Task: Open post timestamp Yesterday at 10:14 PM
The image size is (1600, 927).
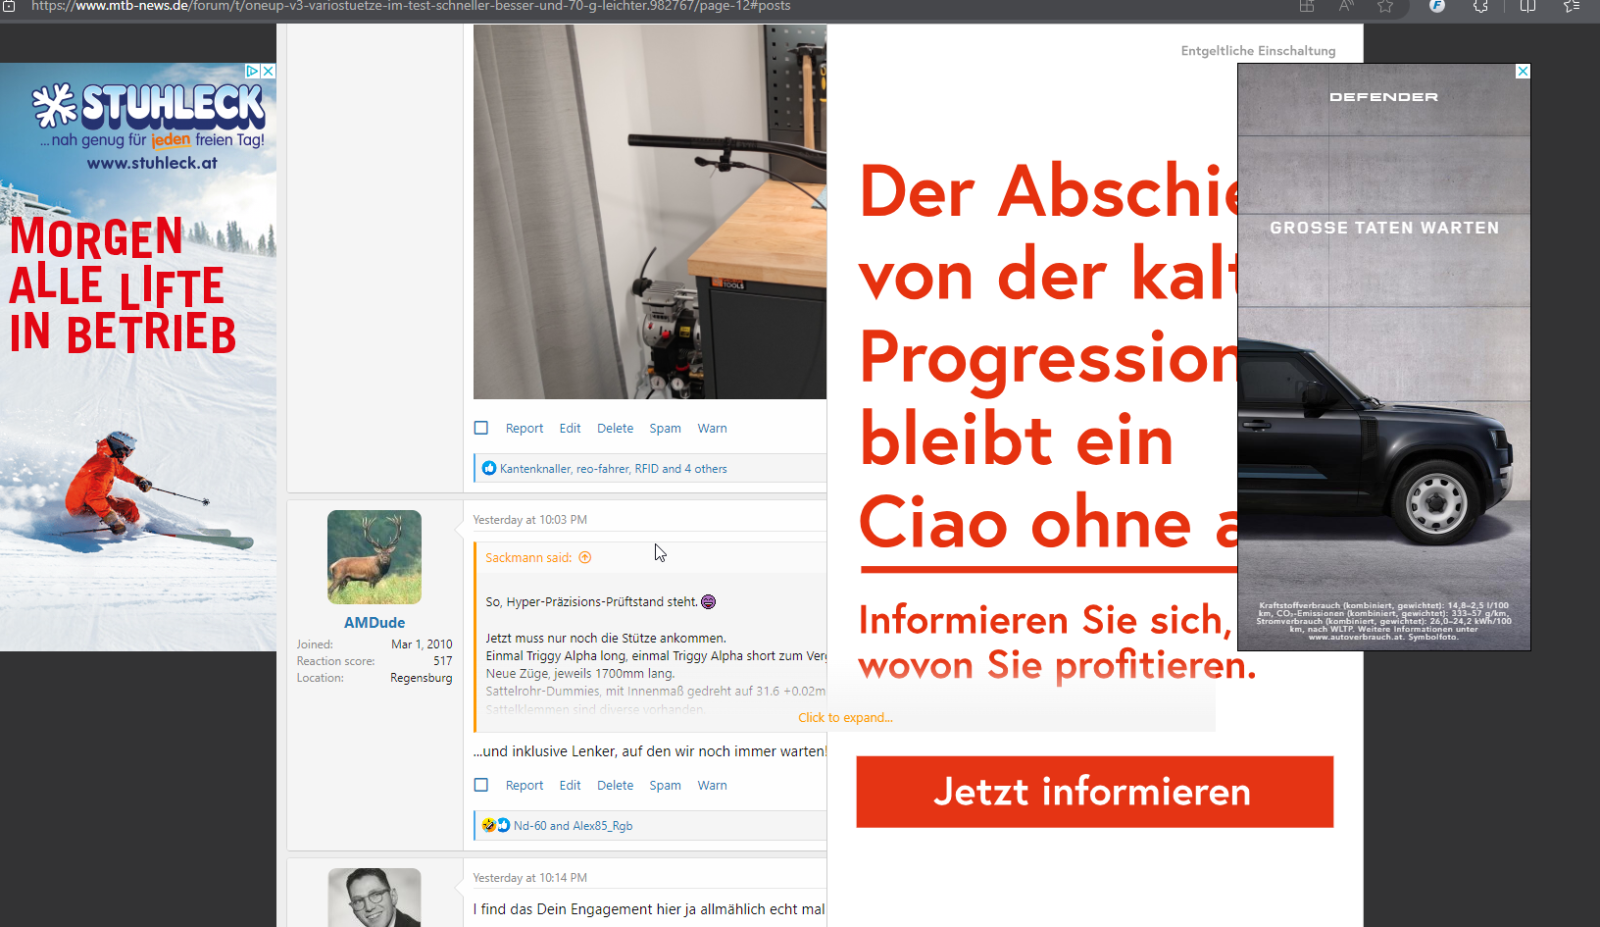Action: [x=530, y=878]
